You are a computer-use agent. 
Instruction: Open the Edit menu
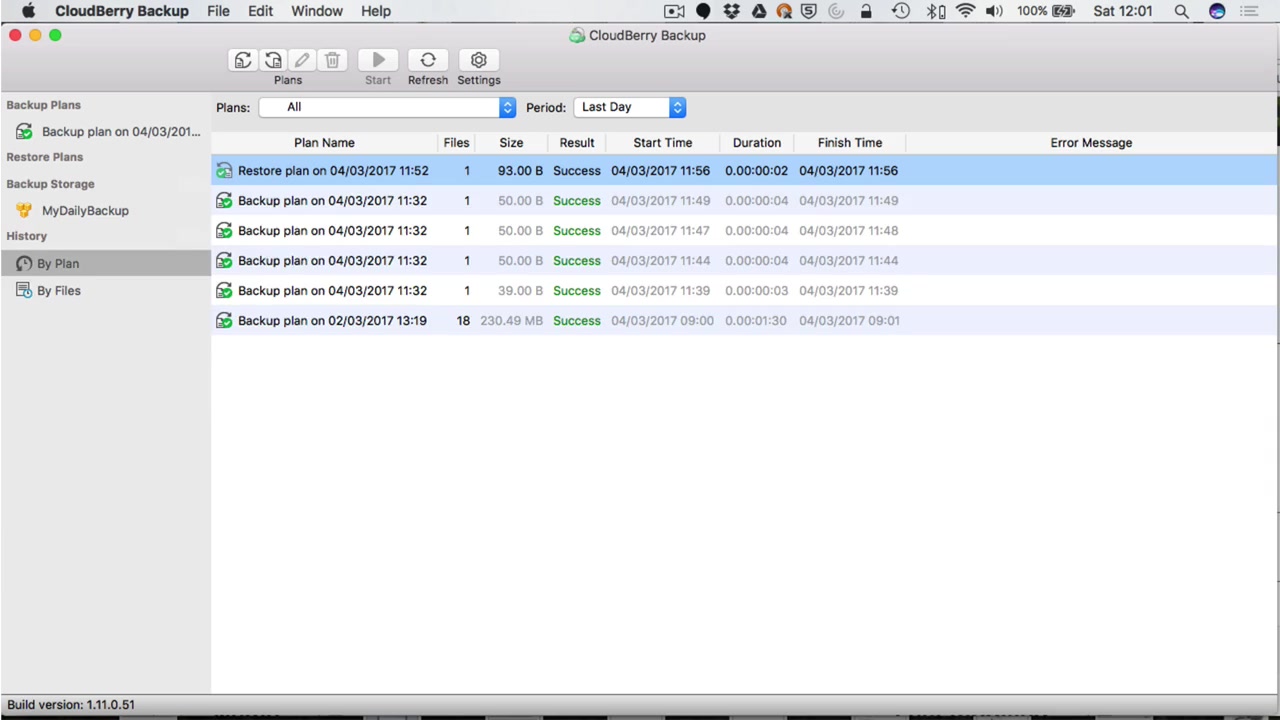coord(260,11)
